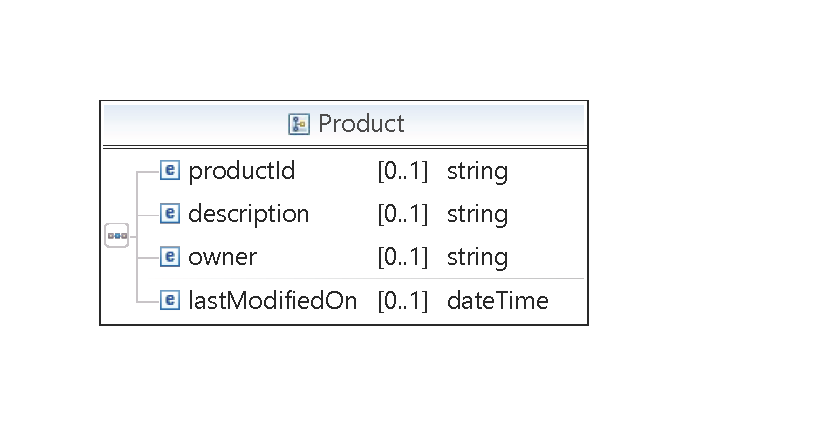Screen dimensions: 824x440
Task: Select the description element name
Action: coord(249,214)
